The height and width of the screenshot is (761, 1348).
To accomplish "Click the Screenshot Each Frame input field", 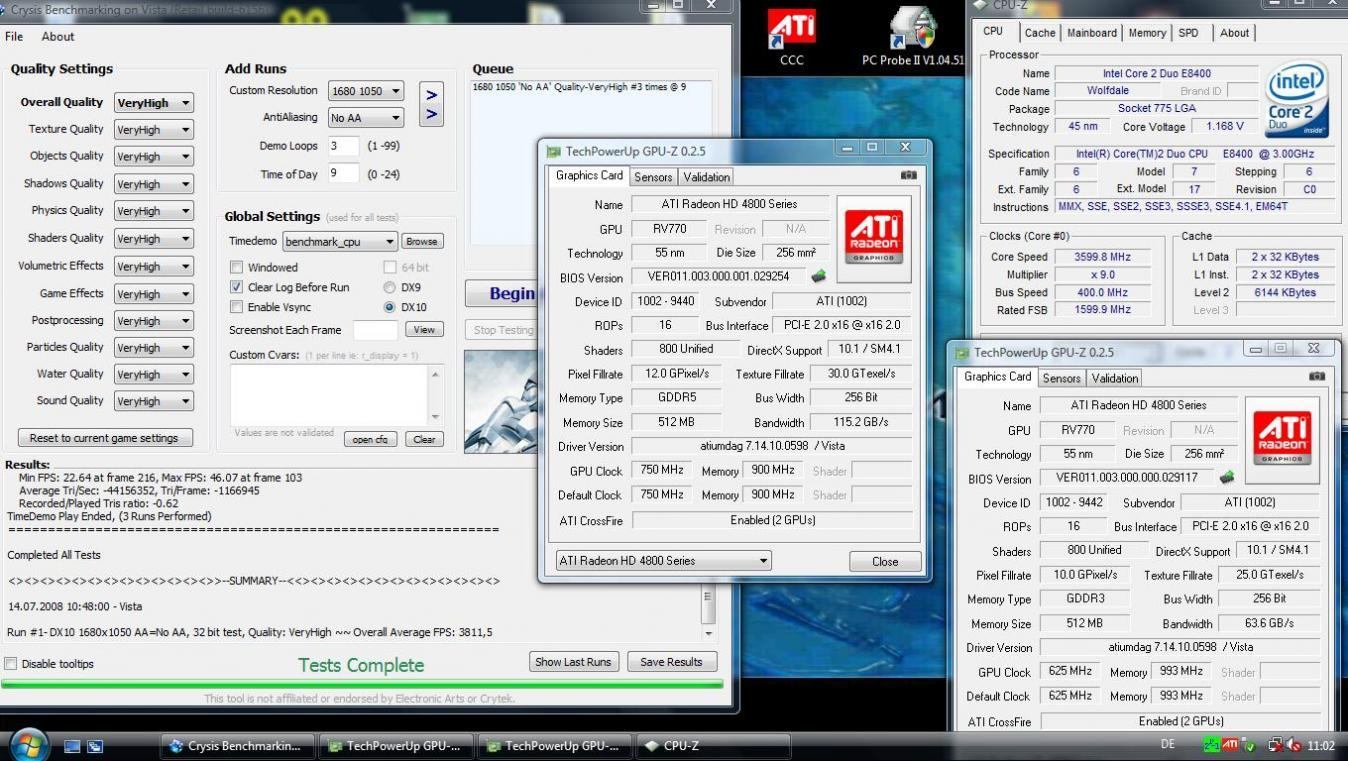I will click(x=375, y=330).
